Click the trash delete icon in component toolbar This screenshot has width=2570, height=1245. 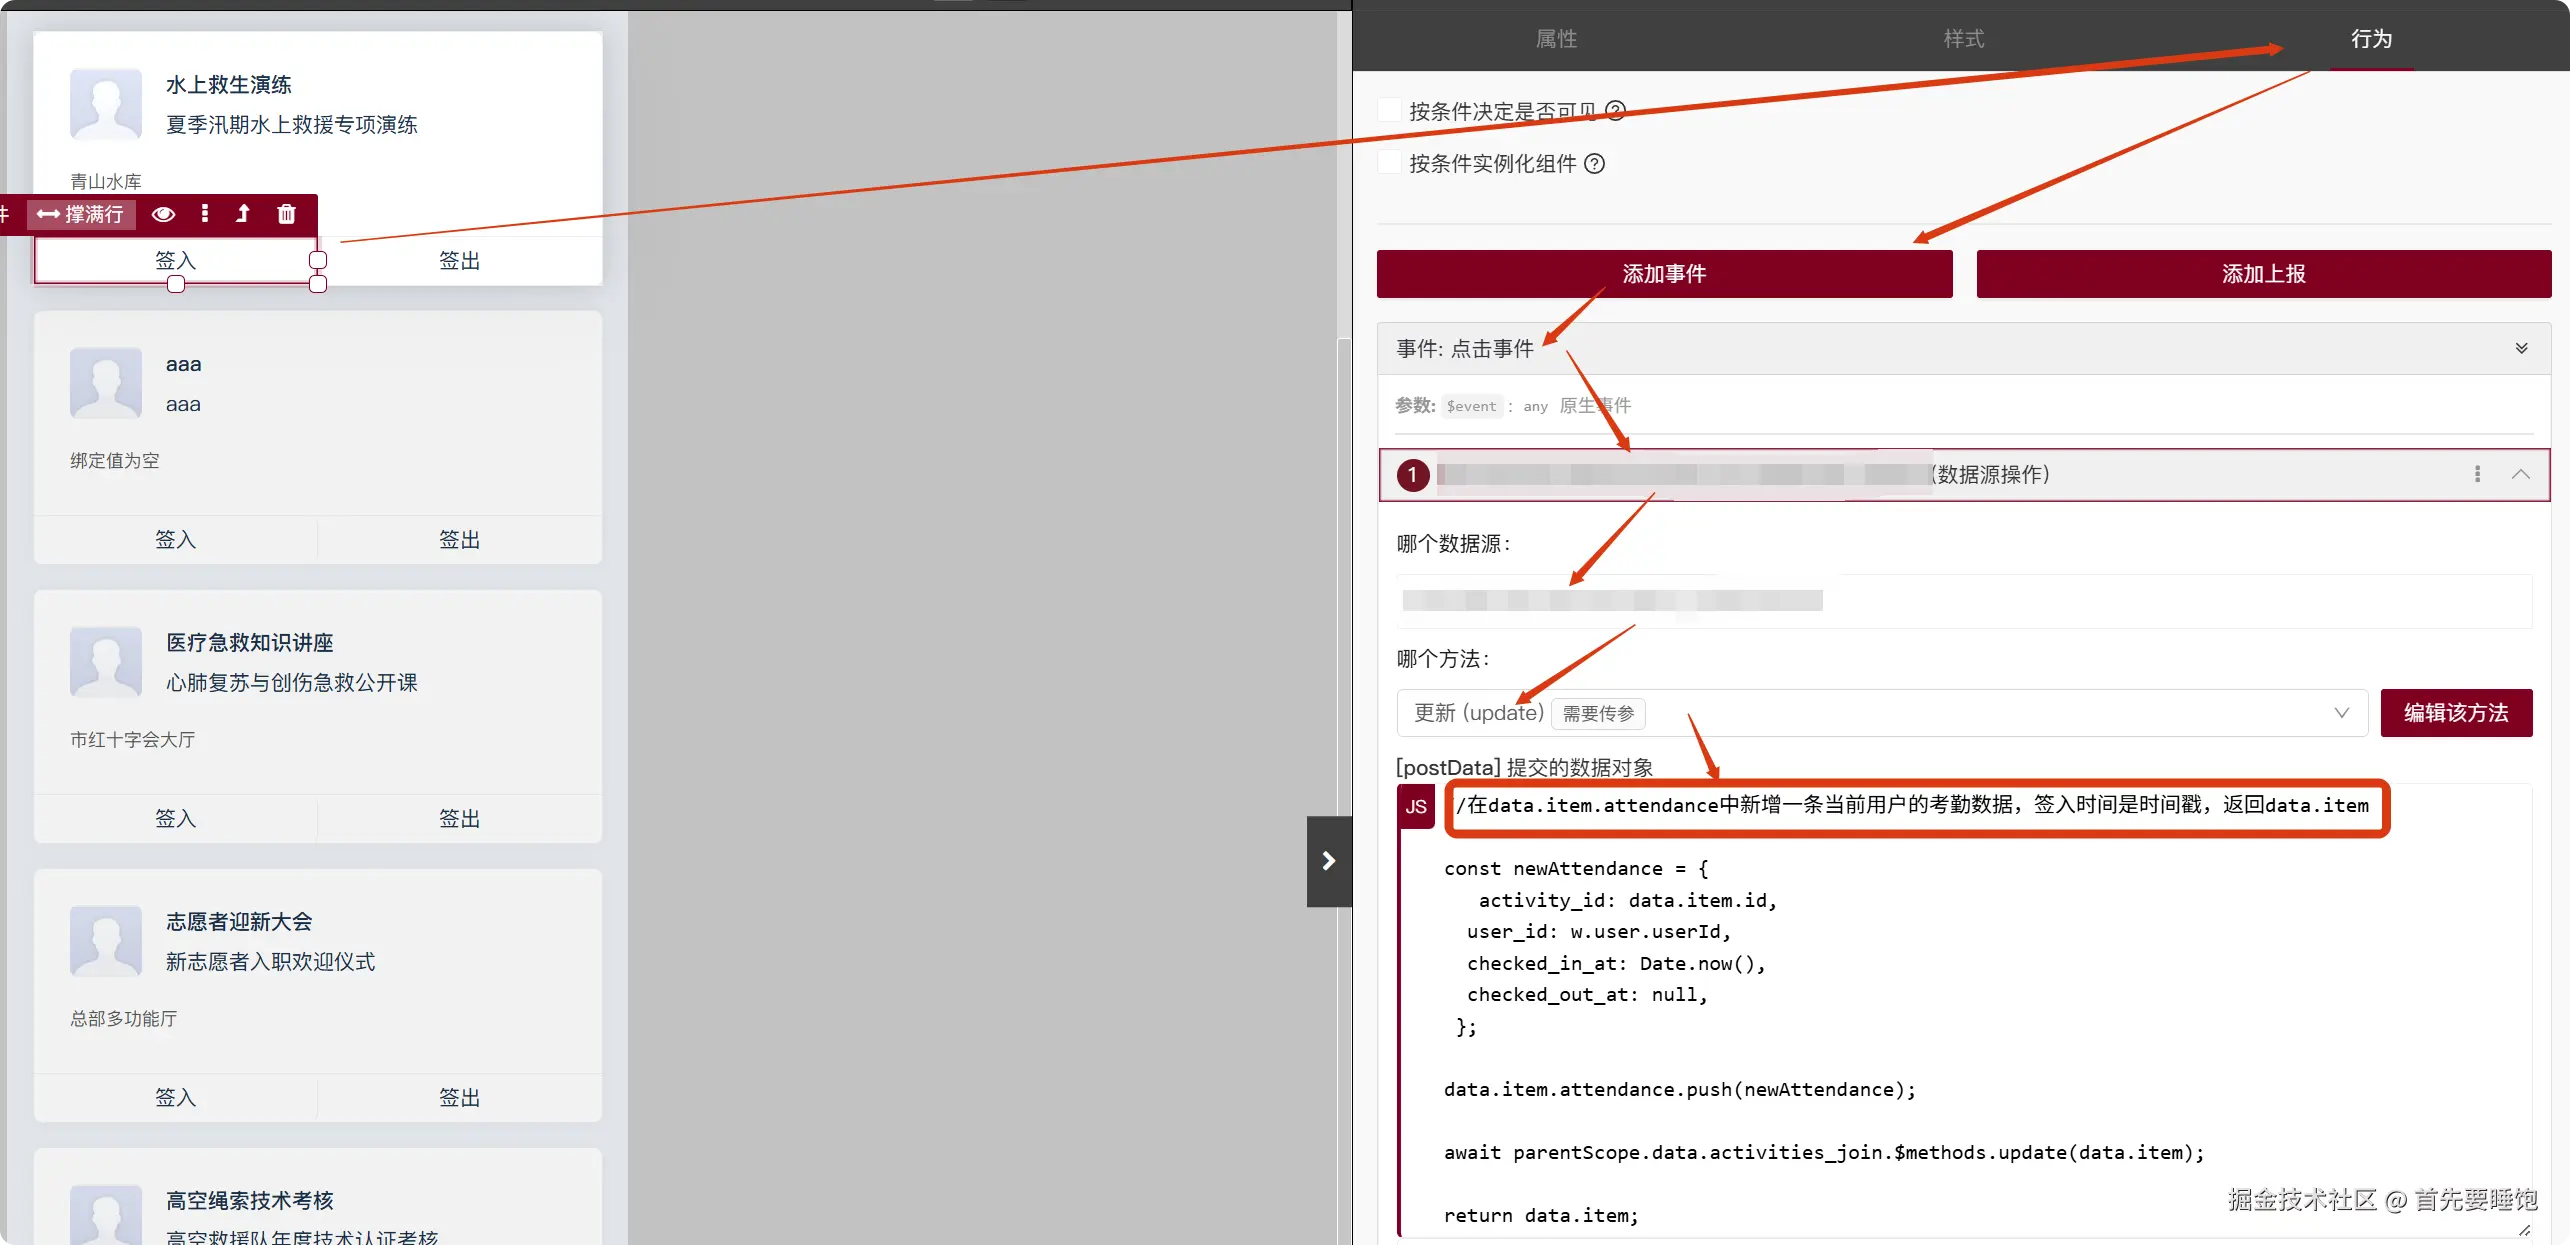(x=286, y=214)
